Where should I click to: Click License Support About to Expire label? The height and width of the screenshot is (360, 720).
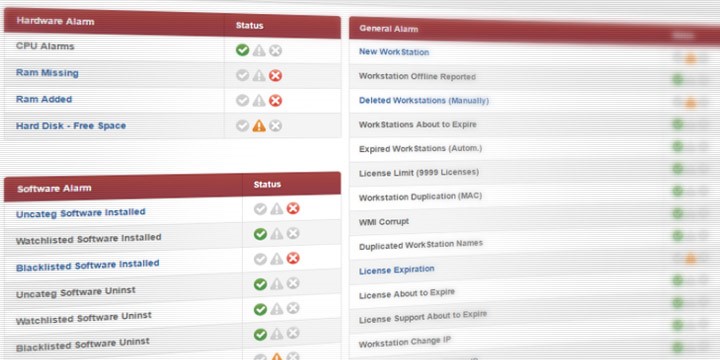coord(422,317)
